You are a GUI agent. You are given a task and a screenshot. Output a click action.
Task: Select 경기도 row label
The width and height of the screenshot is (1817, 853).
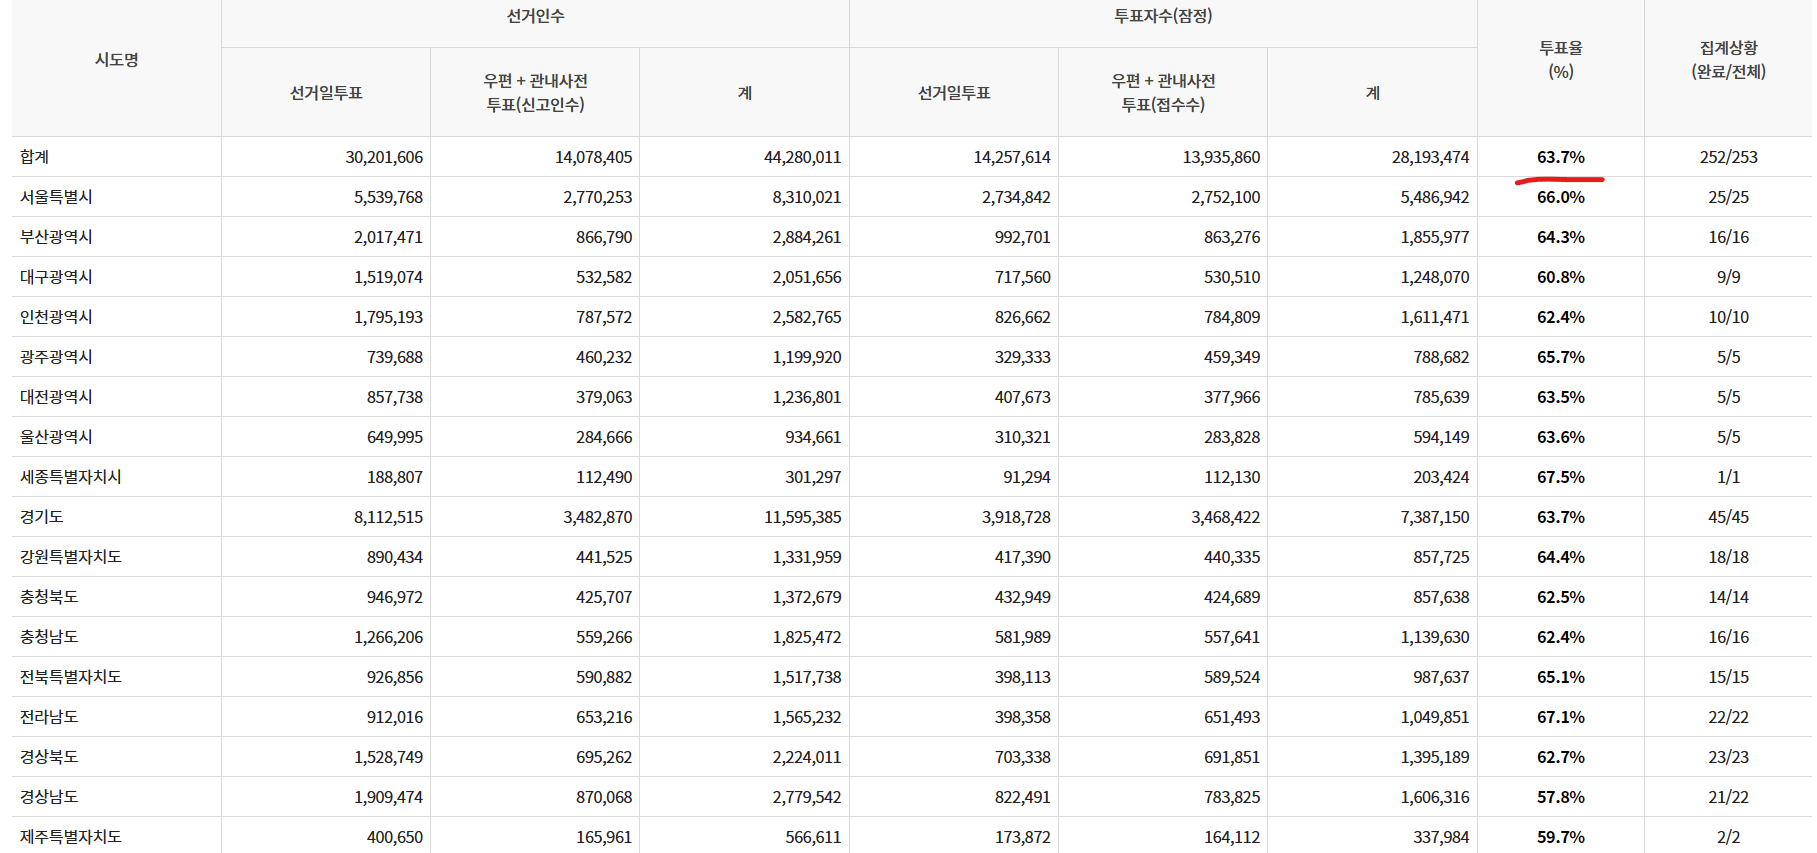[42, 517]
